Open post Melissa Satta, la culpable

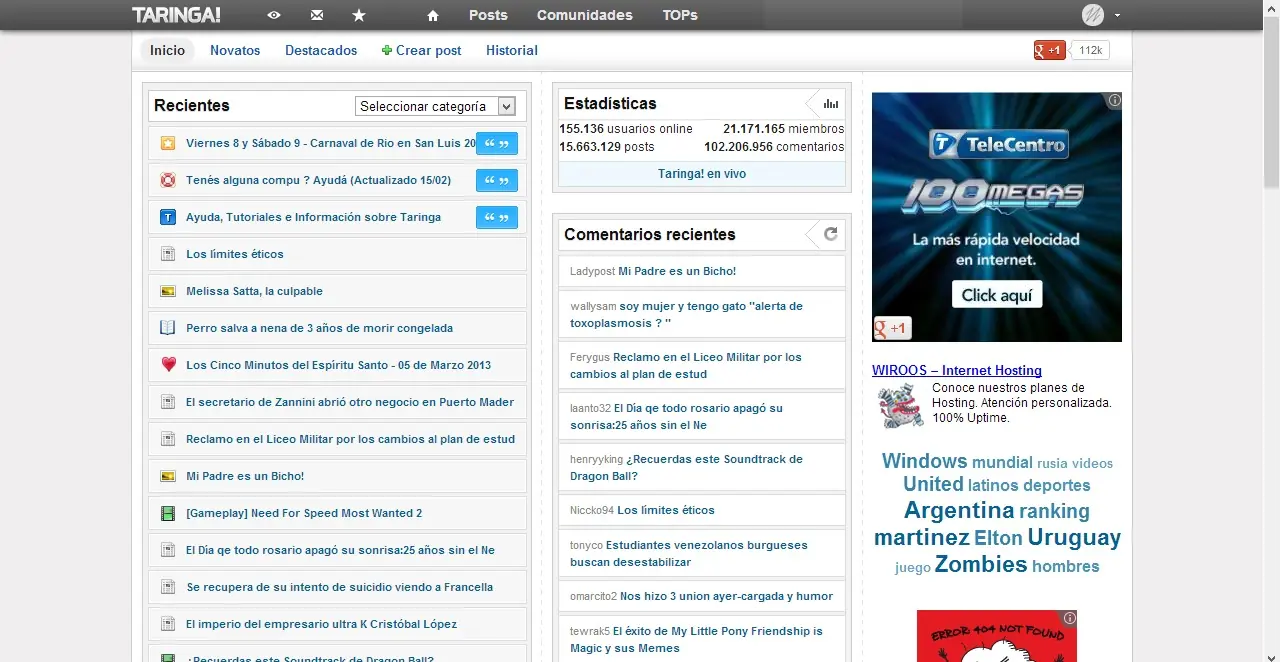click(254, 291)
